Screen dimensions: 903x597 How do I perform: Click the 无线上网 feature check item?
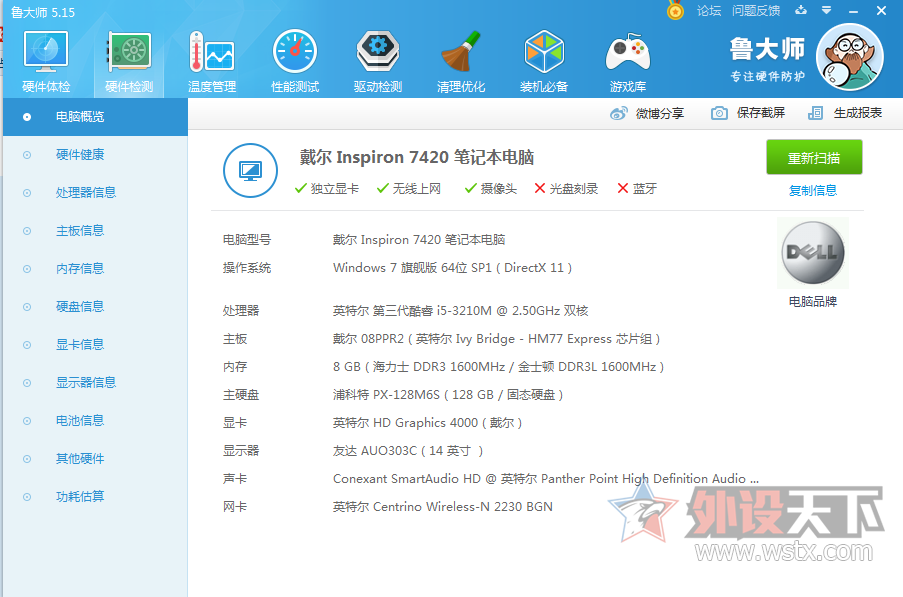pos(409,189)
